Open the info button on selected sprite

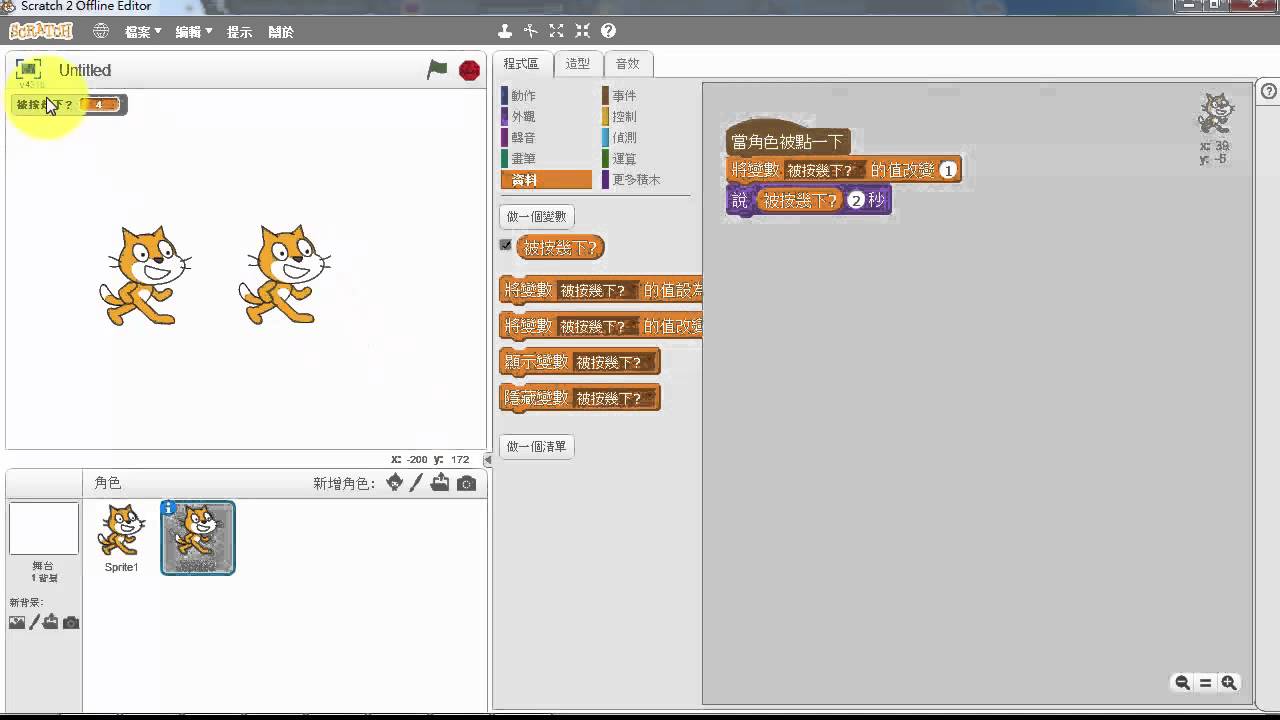[x=168, y=508]
